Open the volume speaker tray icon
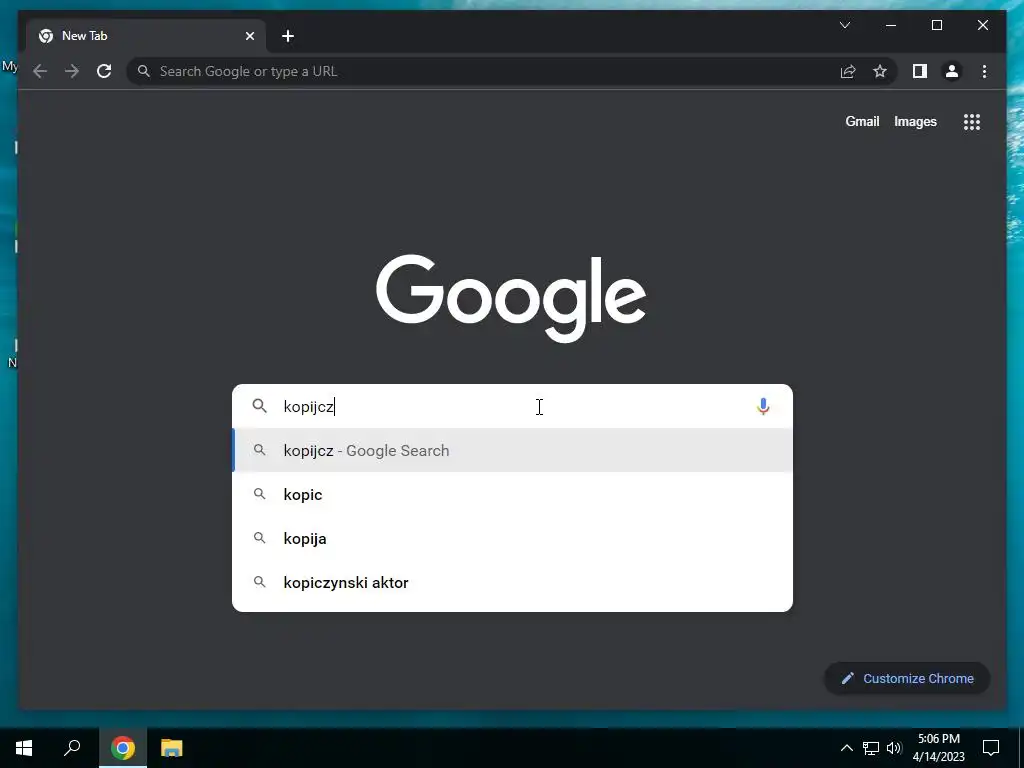Image resolution: width=1024 pixels, height=768 pixels. click(x=893, y=748)
